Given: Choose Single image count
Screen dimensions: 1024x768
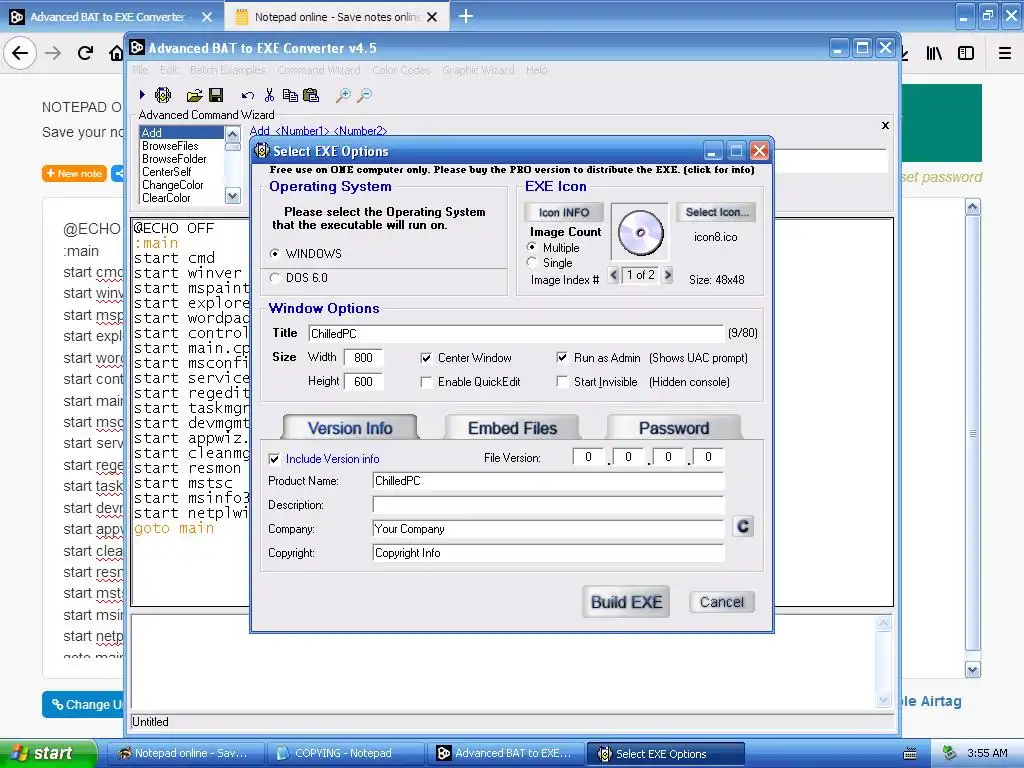Looking at the screenshot, I should (x=532, y=263).
